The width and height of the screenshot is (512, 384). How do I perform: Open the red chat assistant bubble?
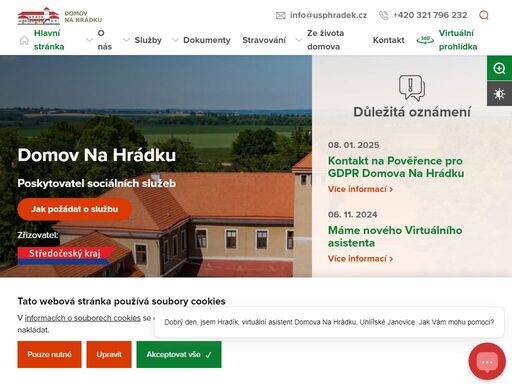tap(487, 361)
